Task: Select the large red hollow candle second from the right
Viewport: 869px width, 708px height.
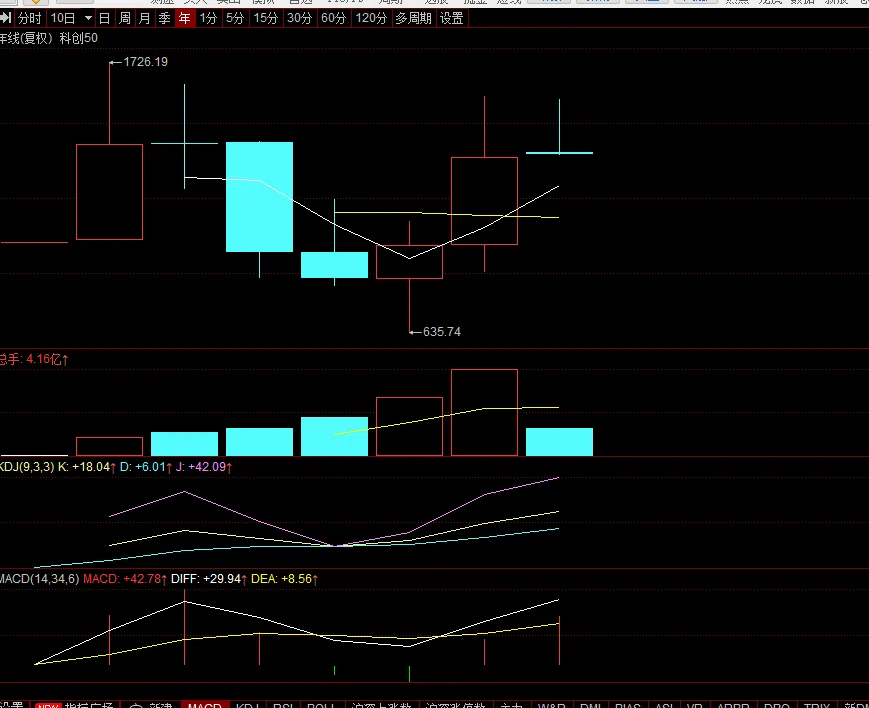Action: point(484,201)
